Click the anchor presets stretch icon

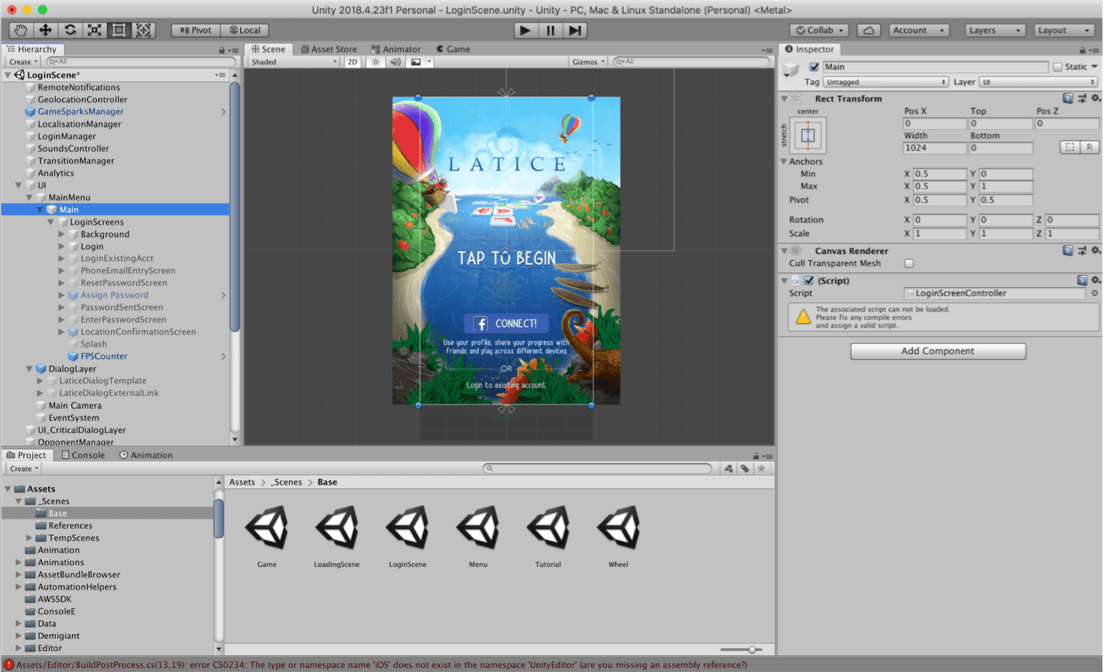pyautogui.click(x=808, y=135)
